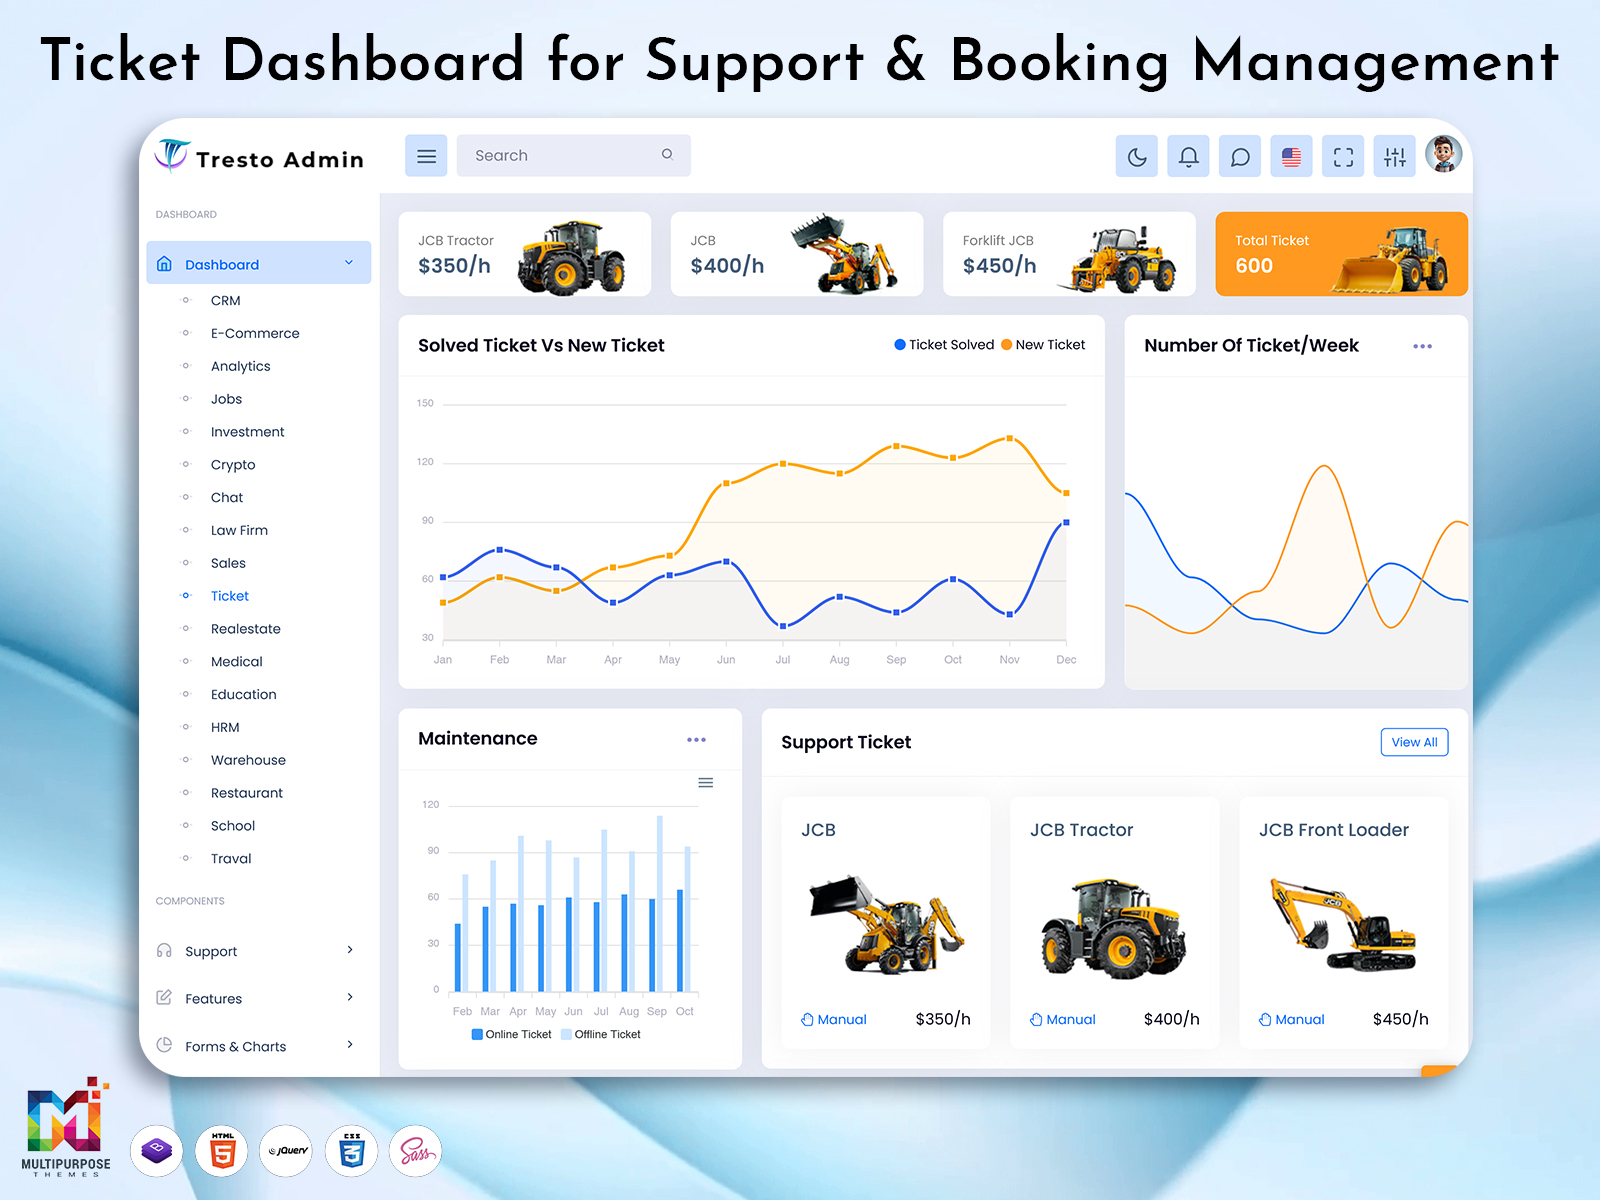The width and height of the screenshot is (1600, 1200).
Task: Click the jQuery badge icon
Action: click(286, 1151)
